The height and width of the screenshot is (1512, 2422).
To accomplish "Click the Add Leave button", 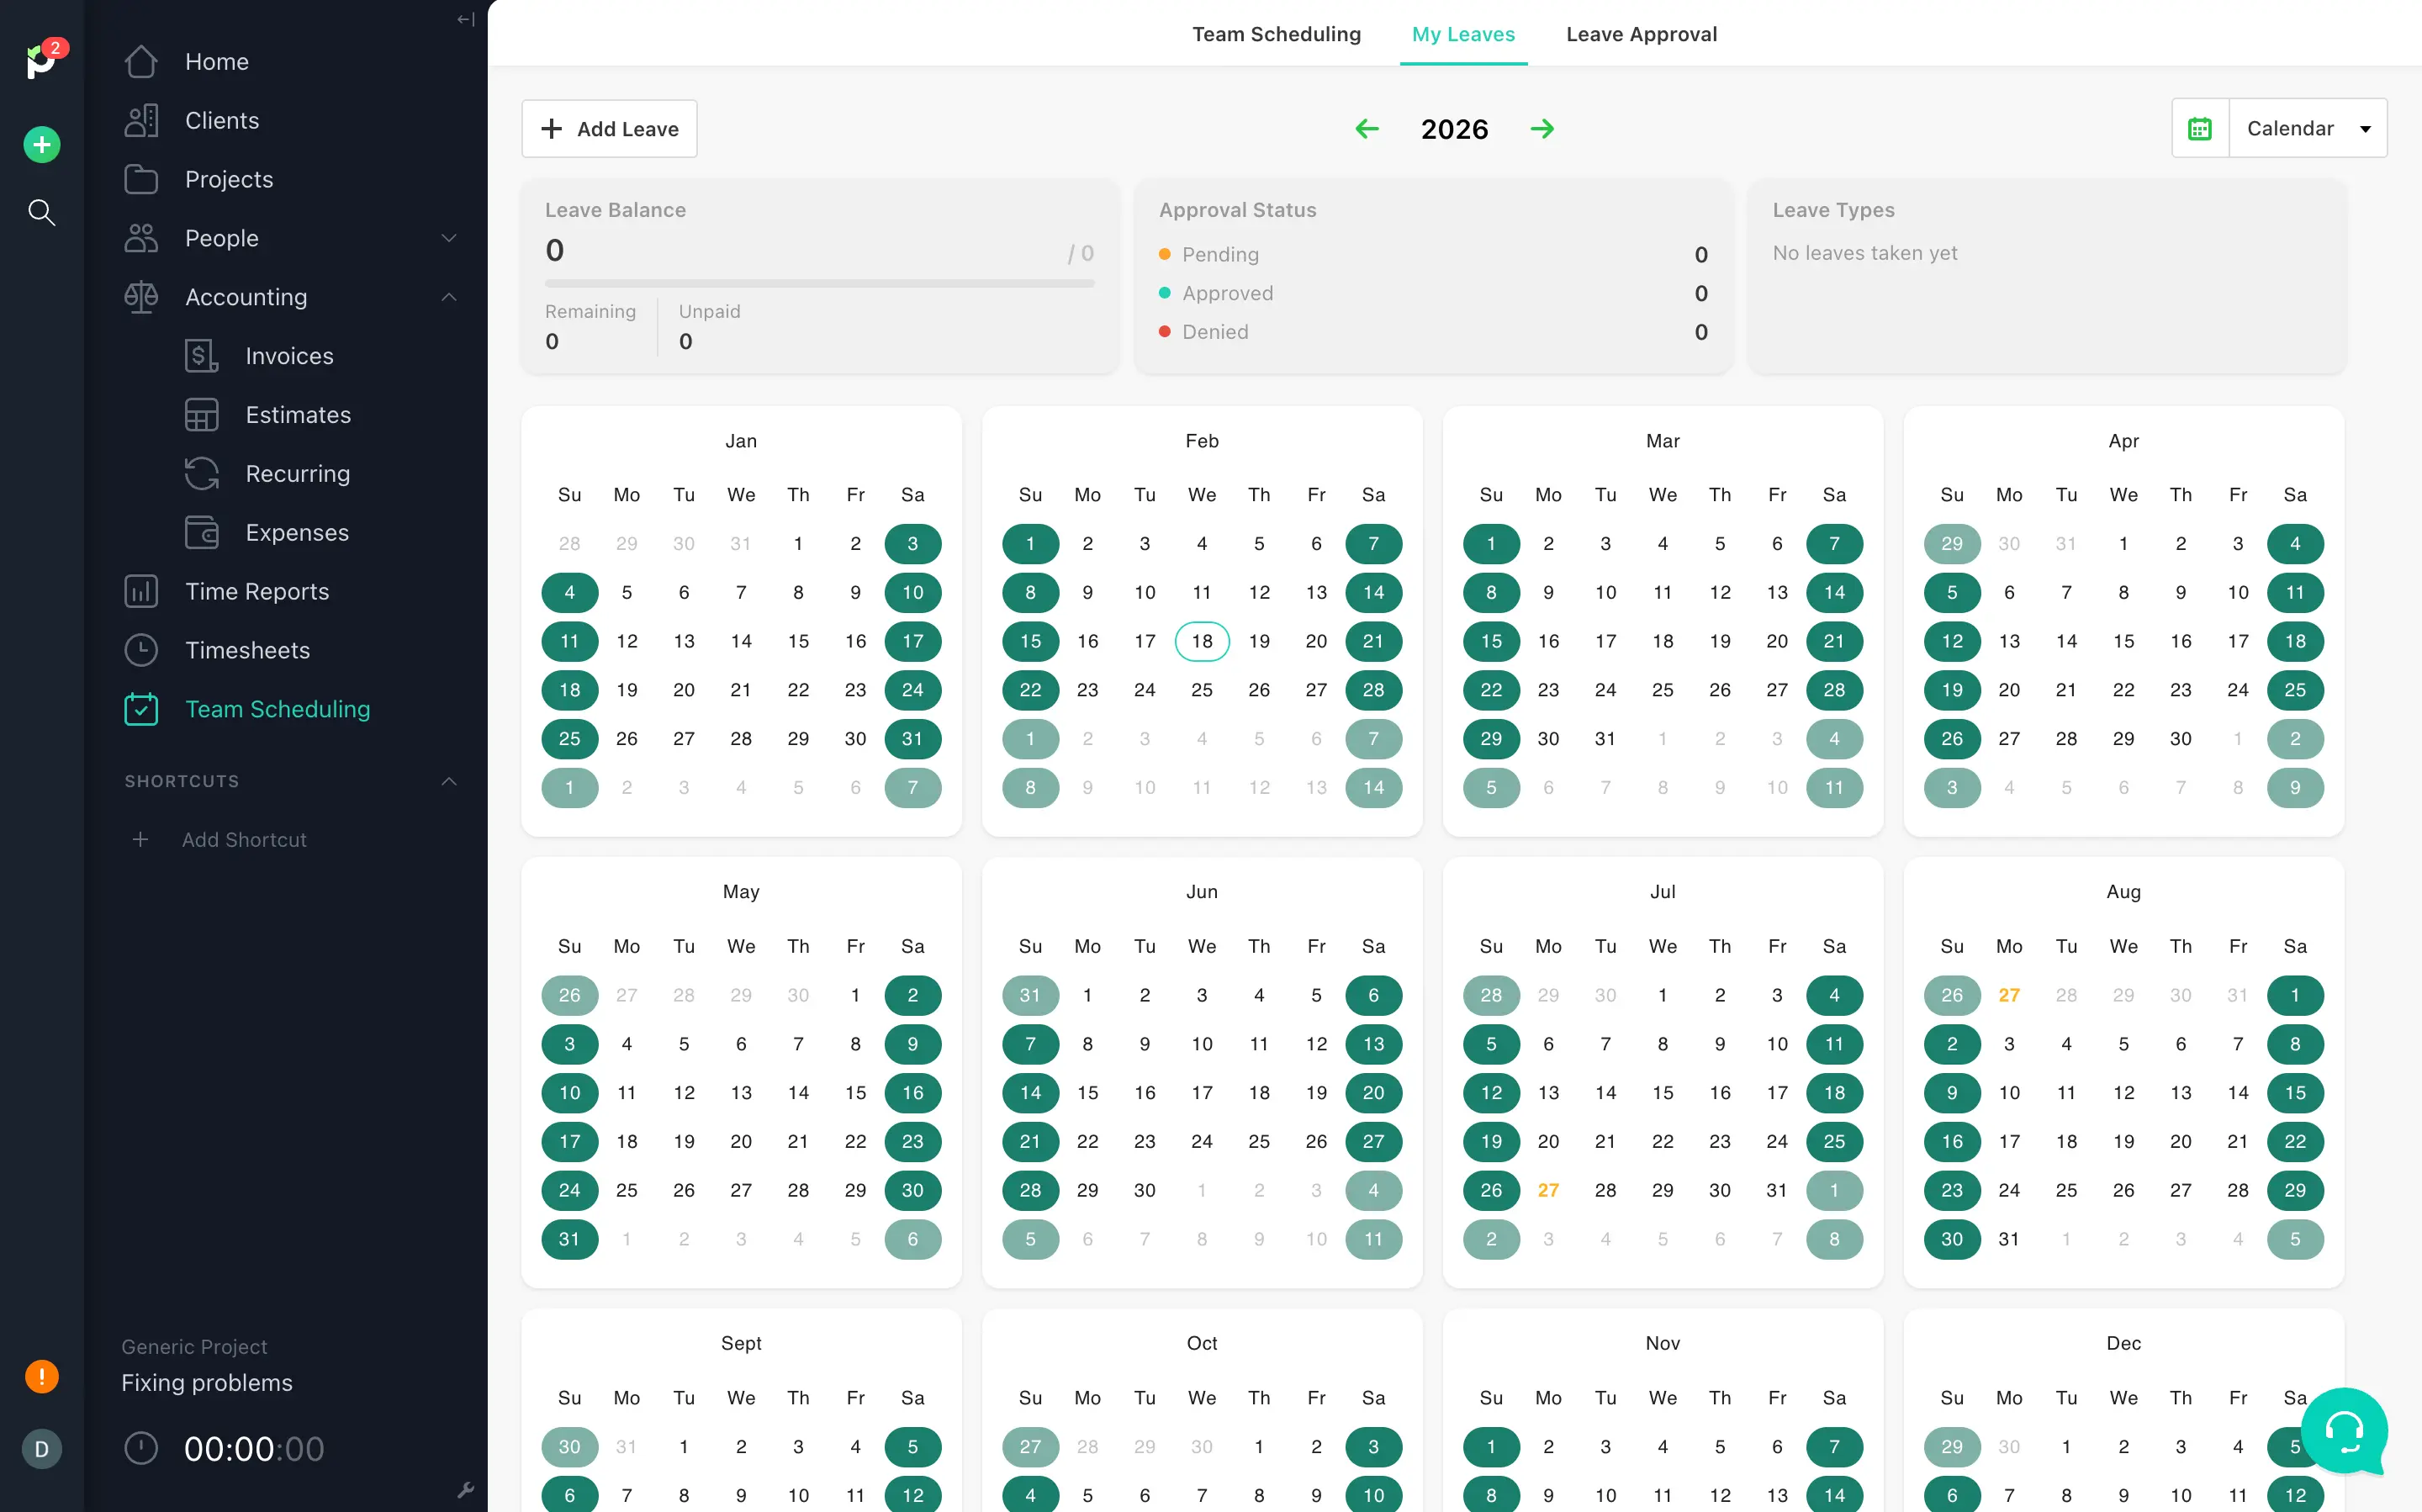I will (609, 129).
